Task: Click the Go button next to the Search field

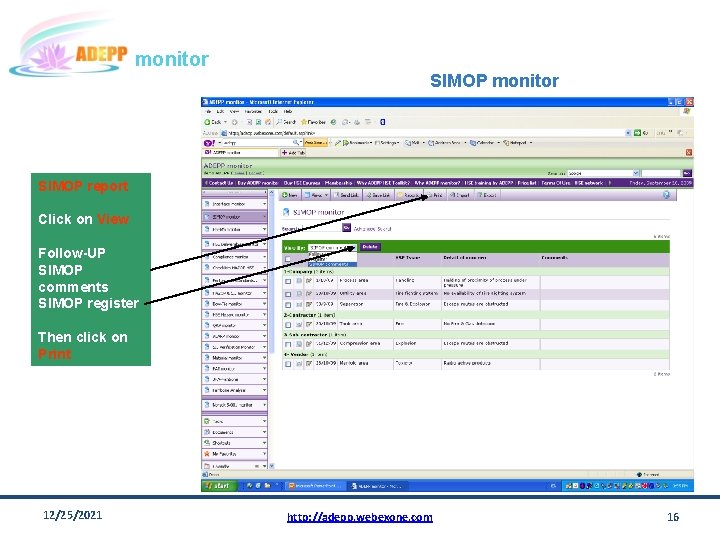Action: (346, 228)
